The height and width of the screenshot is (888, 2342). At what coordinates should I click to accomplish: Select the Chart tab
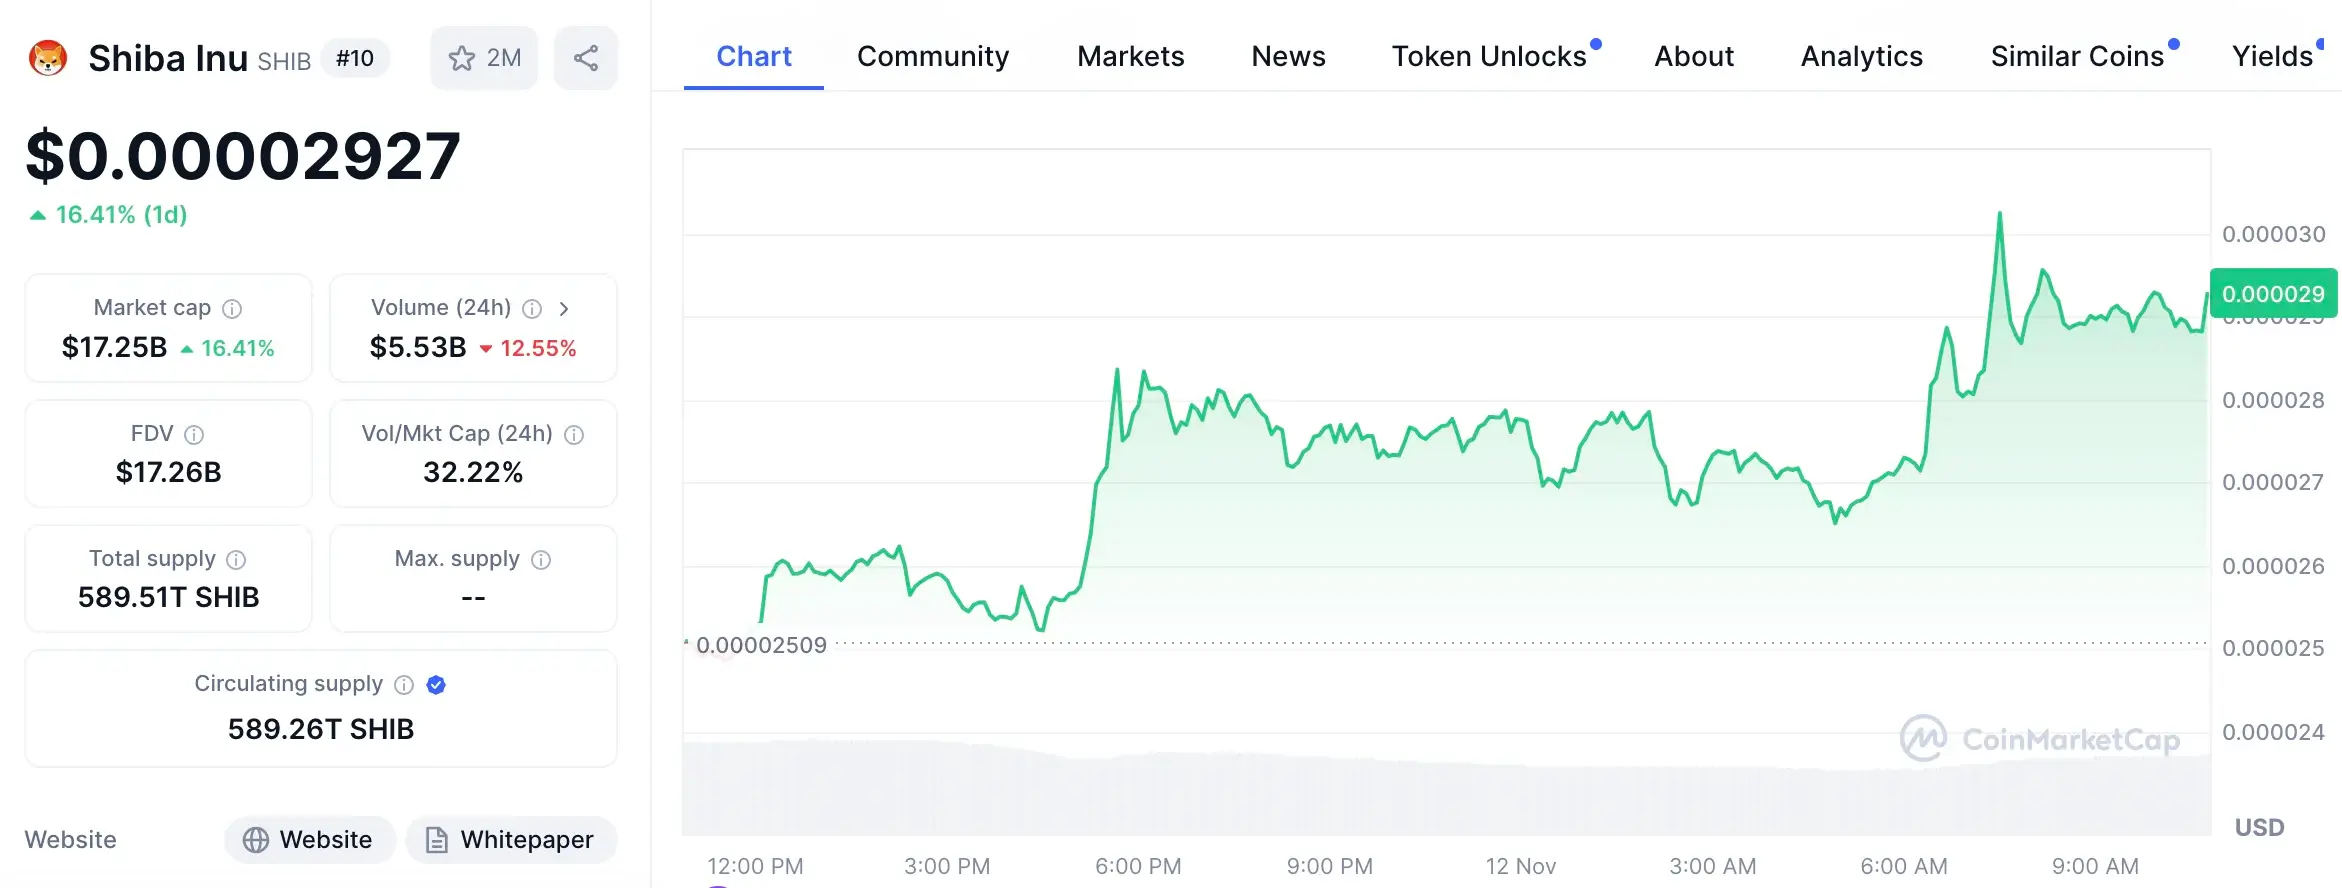pyautogui.click(x=754, y=57)
